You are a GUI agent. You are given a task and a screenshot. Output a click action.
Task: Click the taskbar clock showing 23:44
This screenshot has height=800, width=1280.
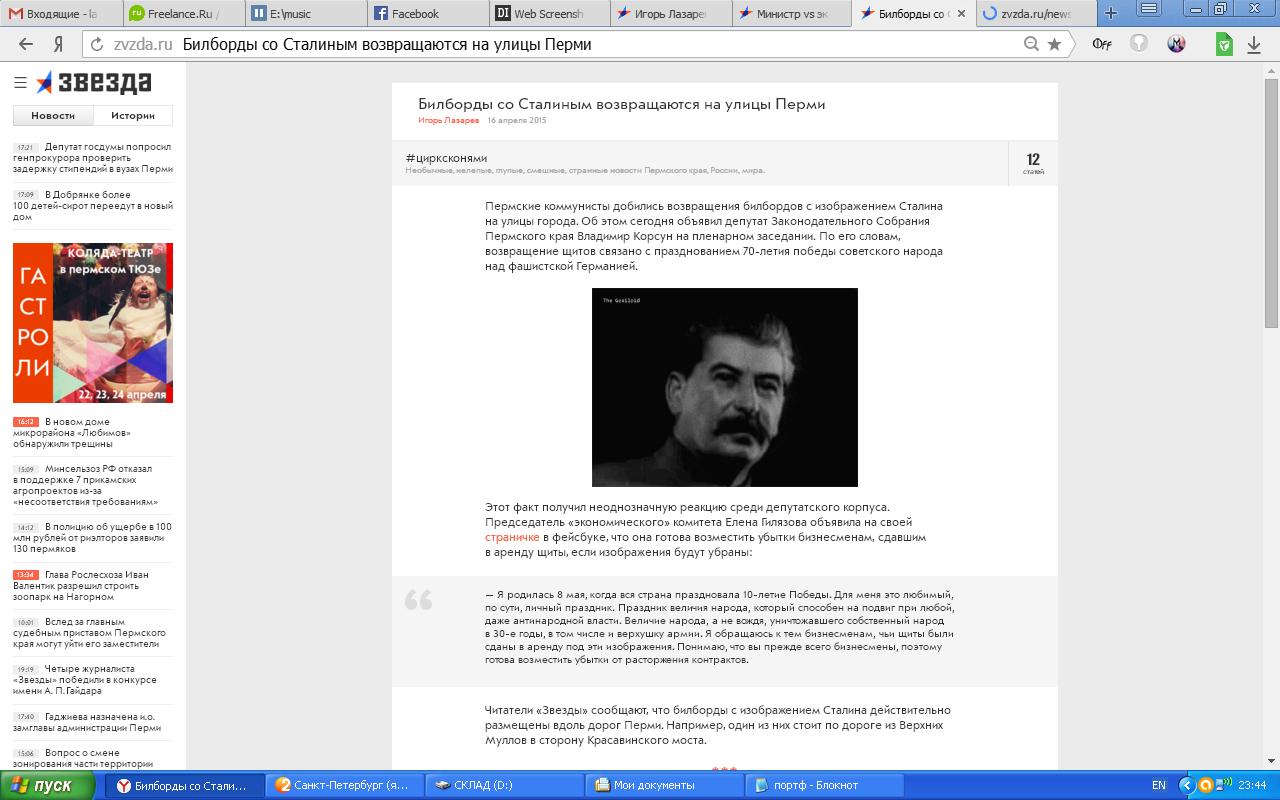tap(1253, 785)
